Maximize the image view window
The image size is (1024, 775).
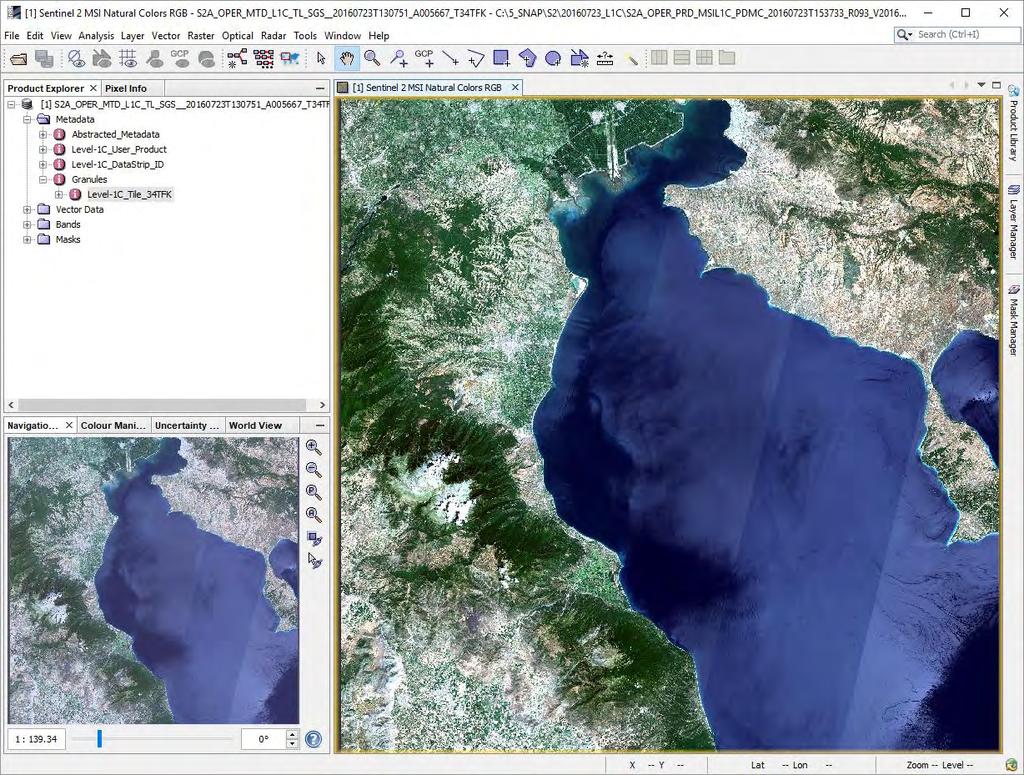click(997, 85)
